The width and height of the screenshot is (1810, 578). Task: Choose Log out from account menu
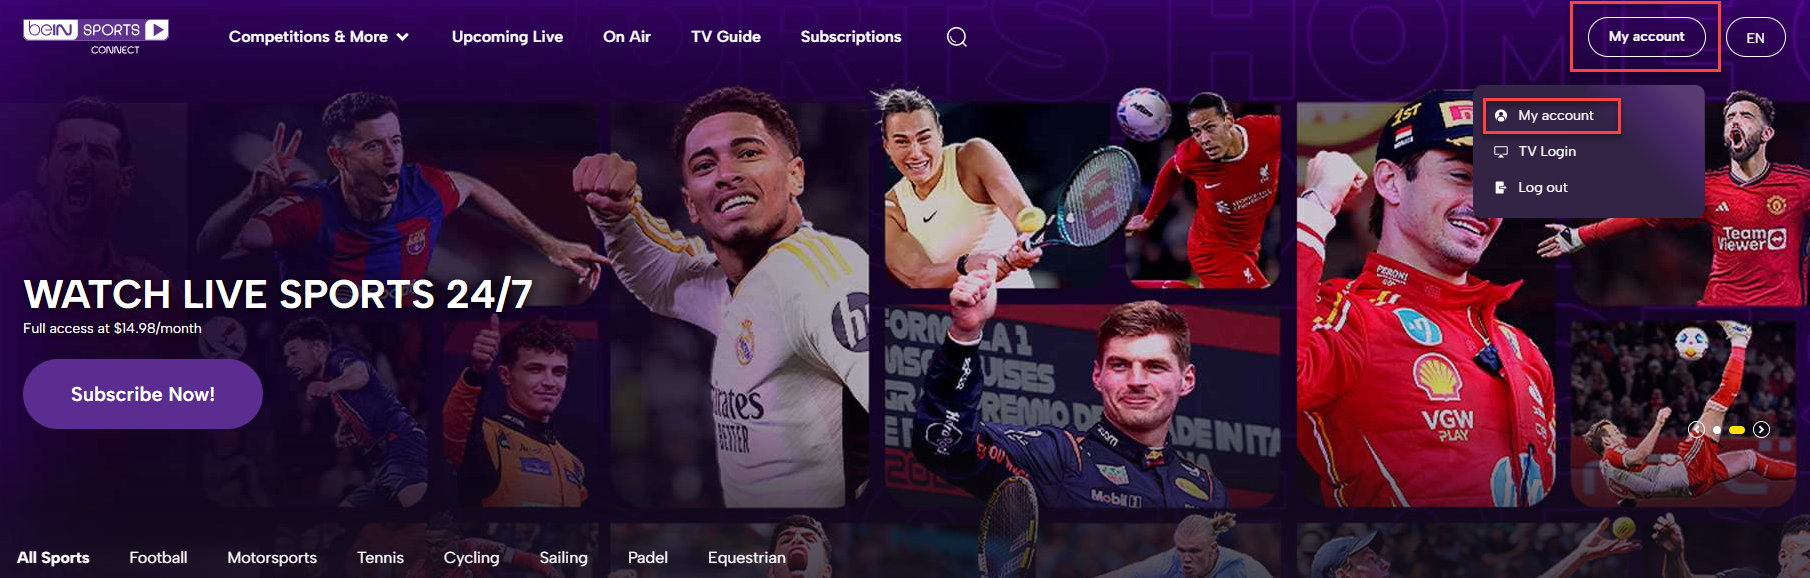(x=1542, y=188)
